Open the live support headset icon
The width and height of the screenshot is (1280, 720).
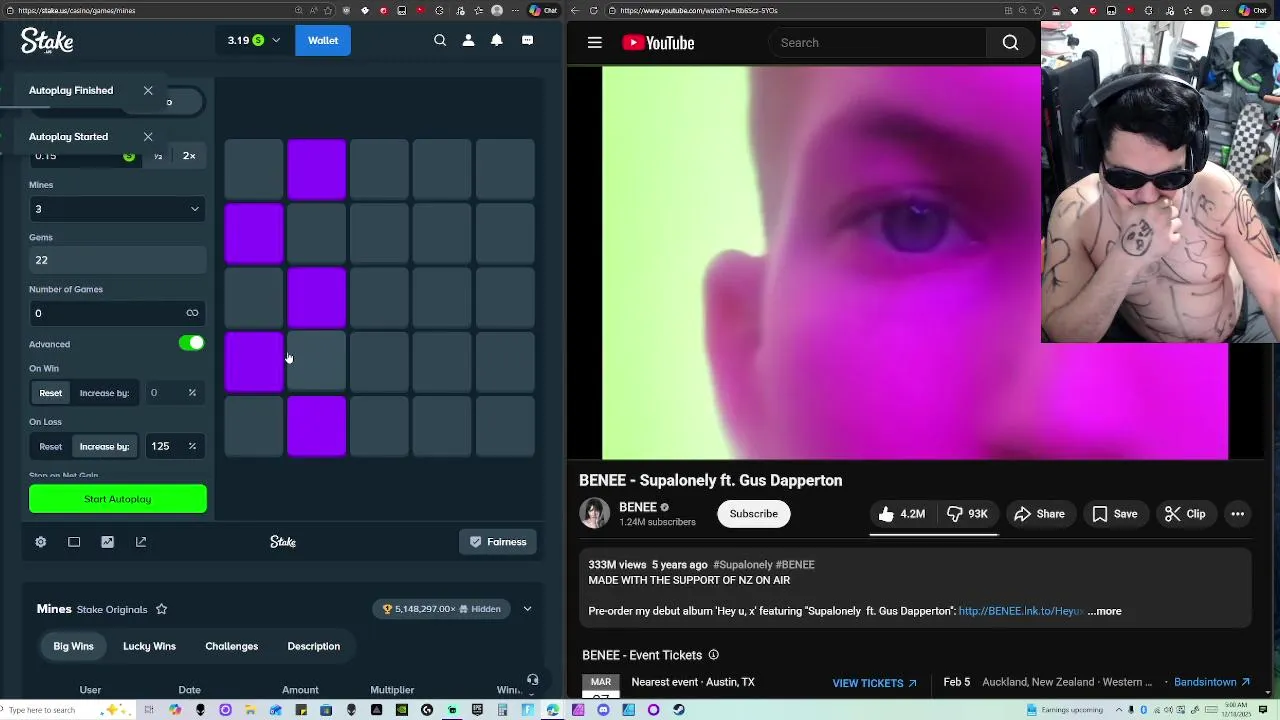532,680
